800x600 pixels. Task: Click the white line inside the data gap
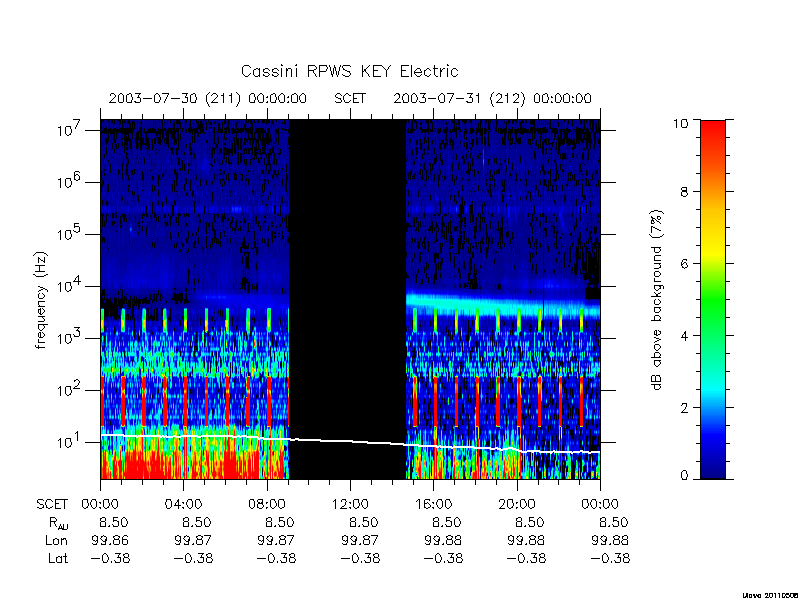click(347, 441)
